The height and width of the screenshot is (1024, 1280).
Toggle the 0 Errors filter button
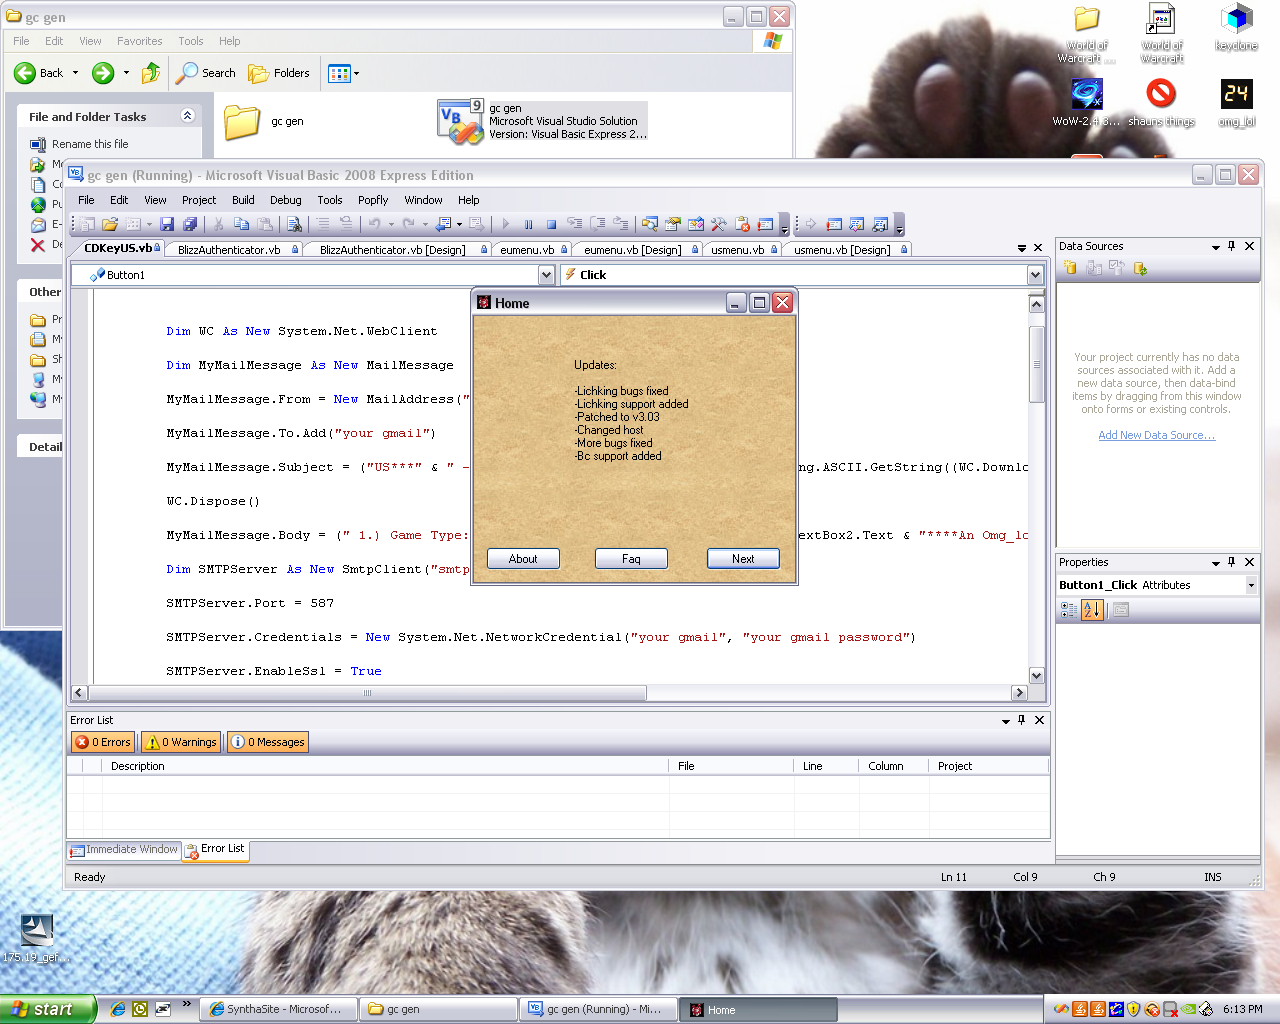point(104,742)
